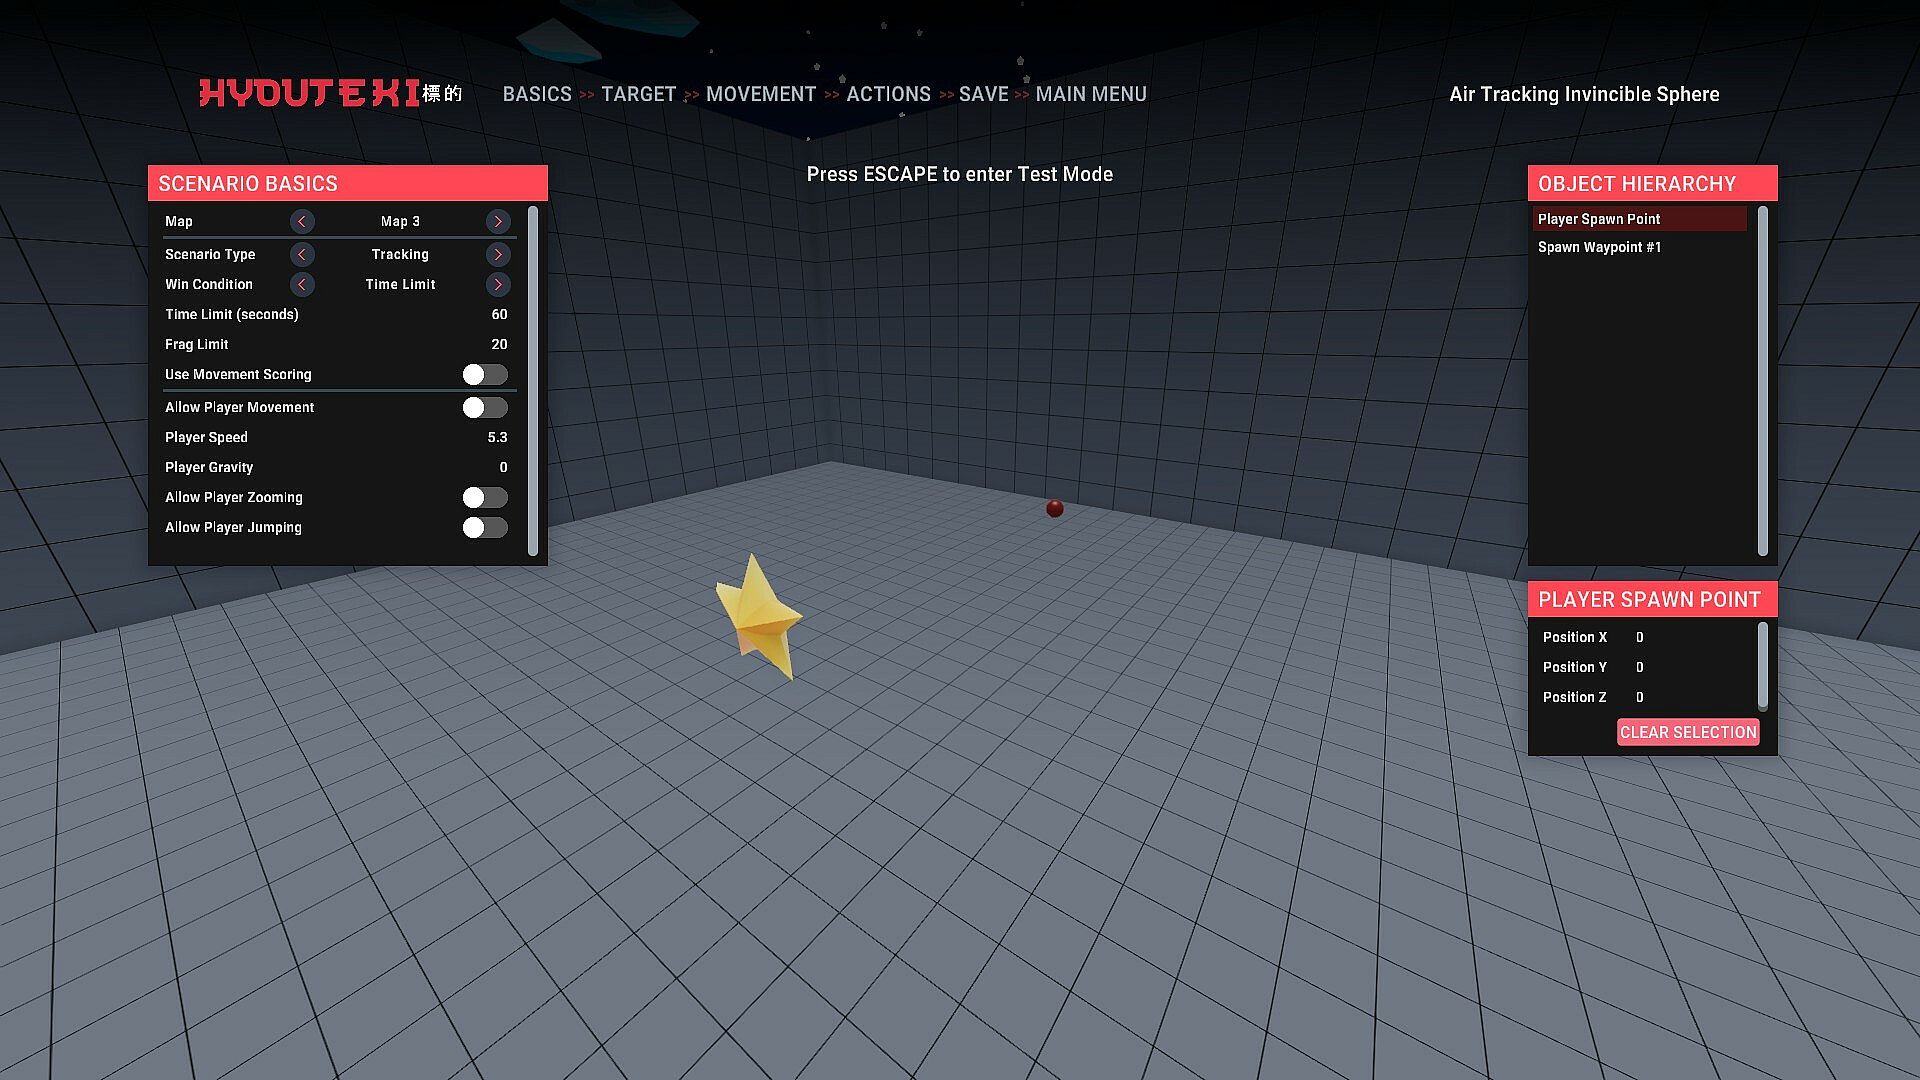
Task: Select next Scenario Type with right arrow
Action: (497, 254)
